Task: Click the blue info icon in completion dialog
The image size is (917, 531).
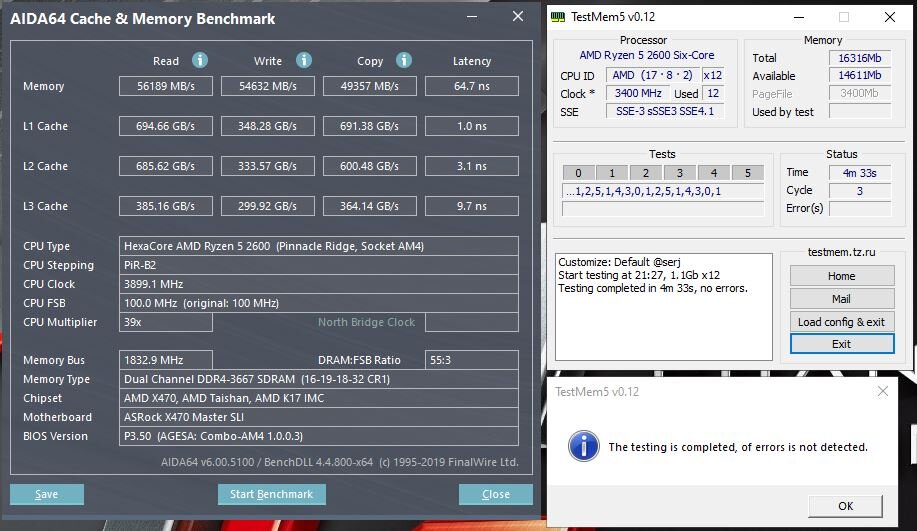Action: tap(583, 446)
